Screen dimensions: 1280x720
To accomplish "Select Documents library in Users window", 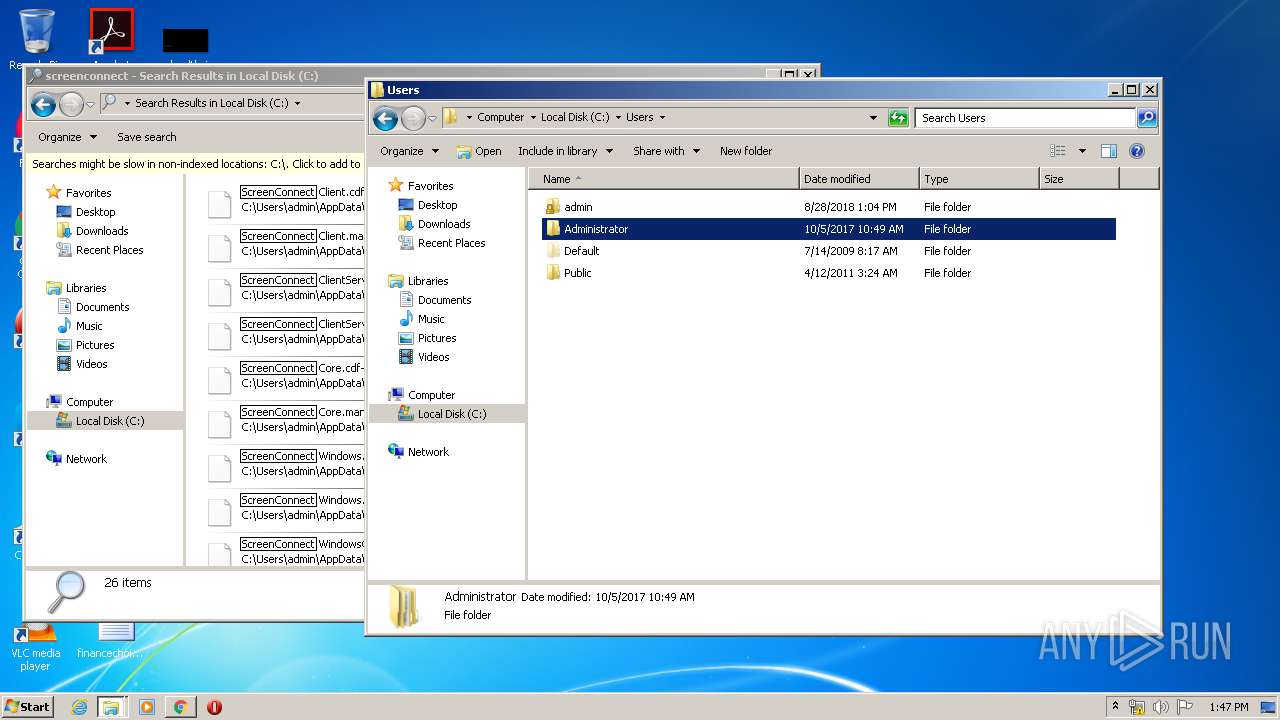I will coord(444,300).
